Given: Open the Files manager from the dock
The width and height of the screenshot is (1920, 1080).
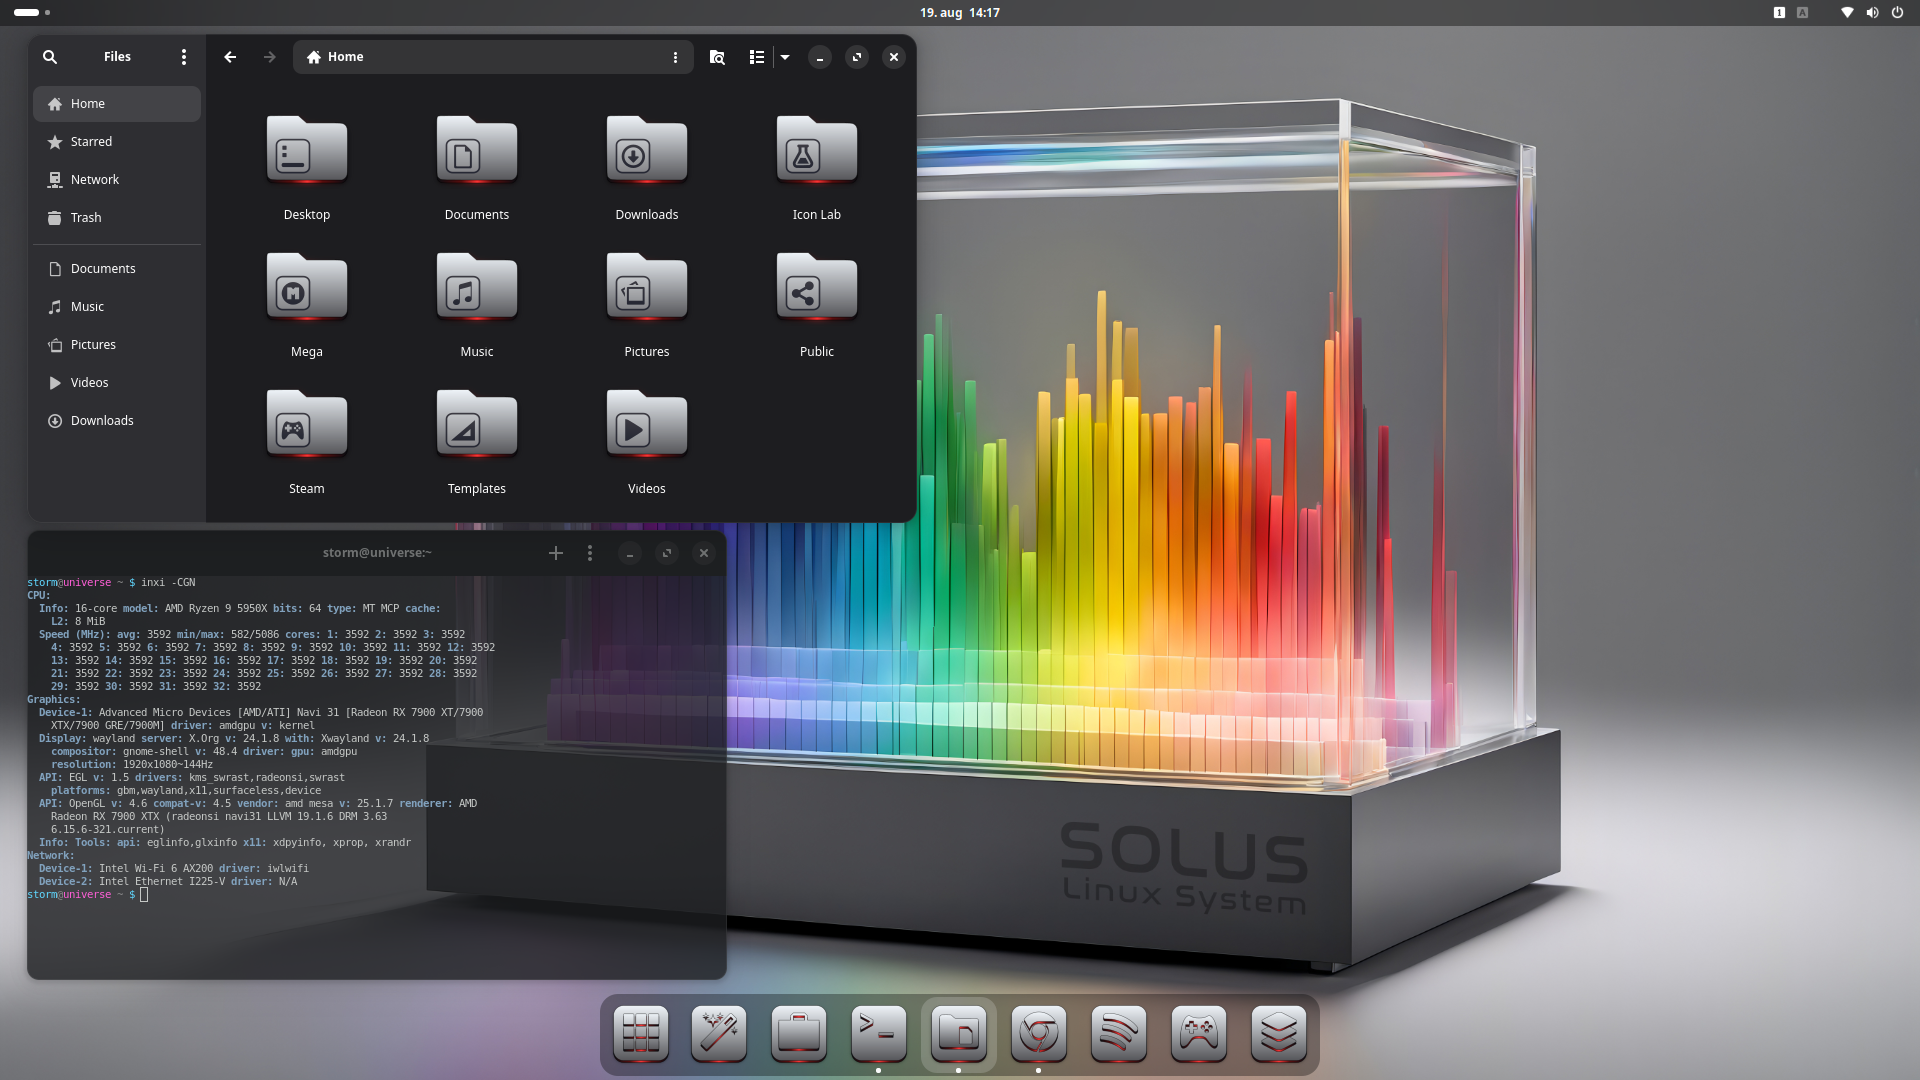Looking at the screenshot, I should pos(959,1034).
